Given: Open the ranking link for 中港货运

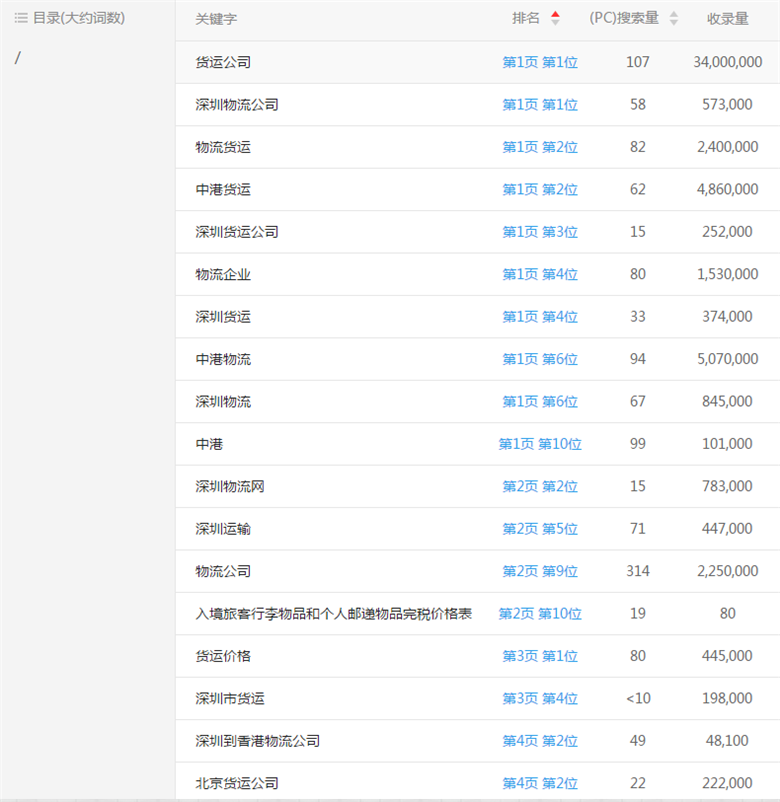Looking at the screenshot, I should click(539, 189).
